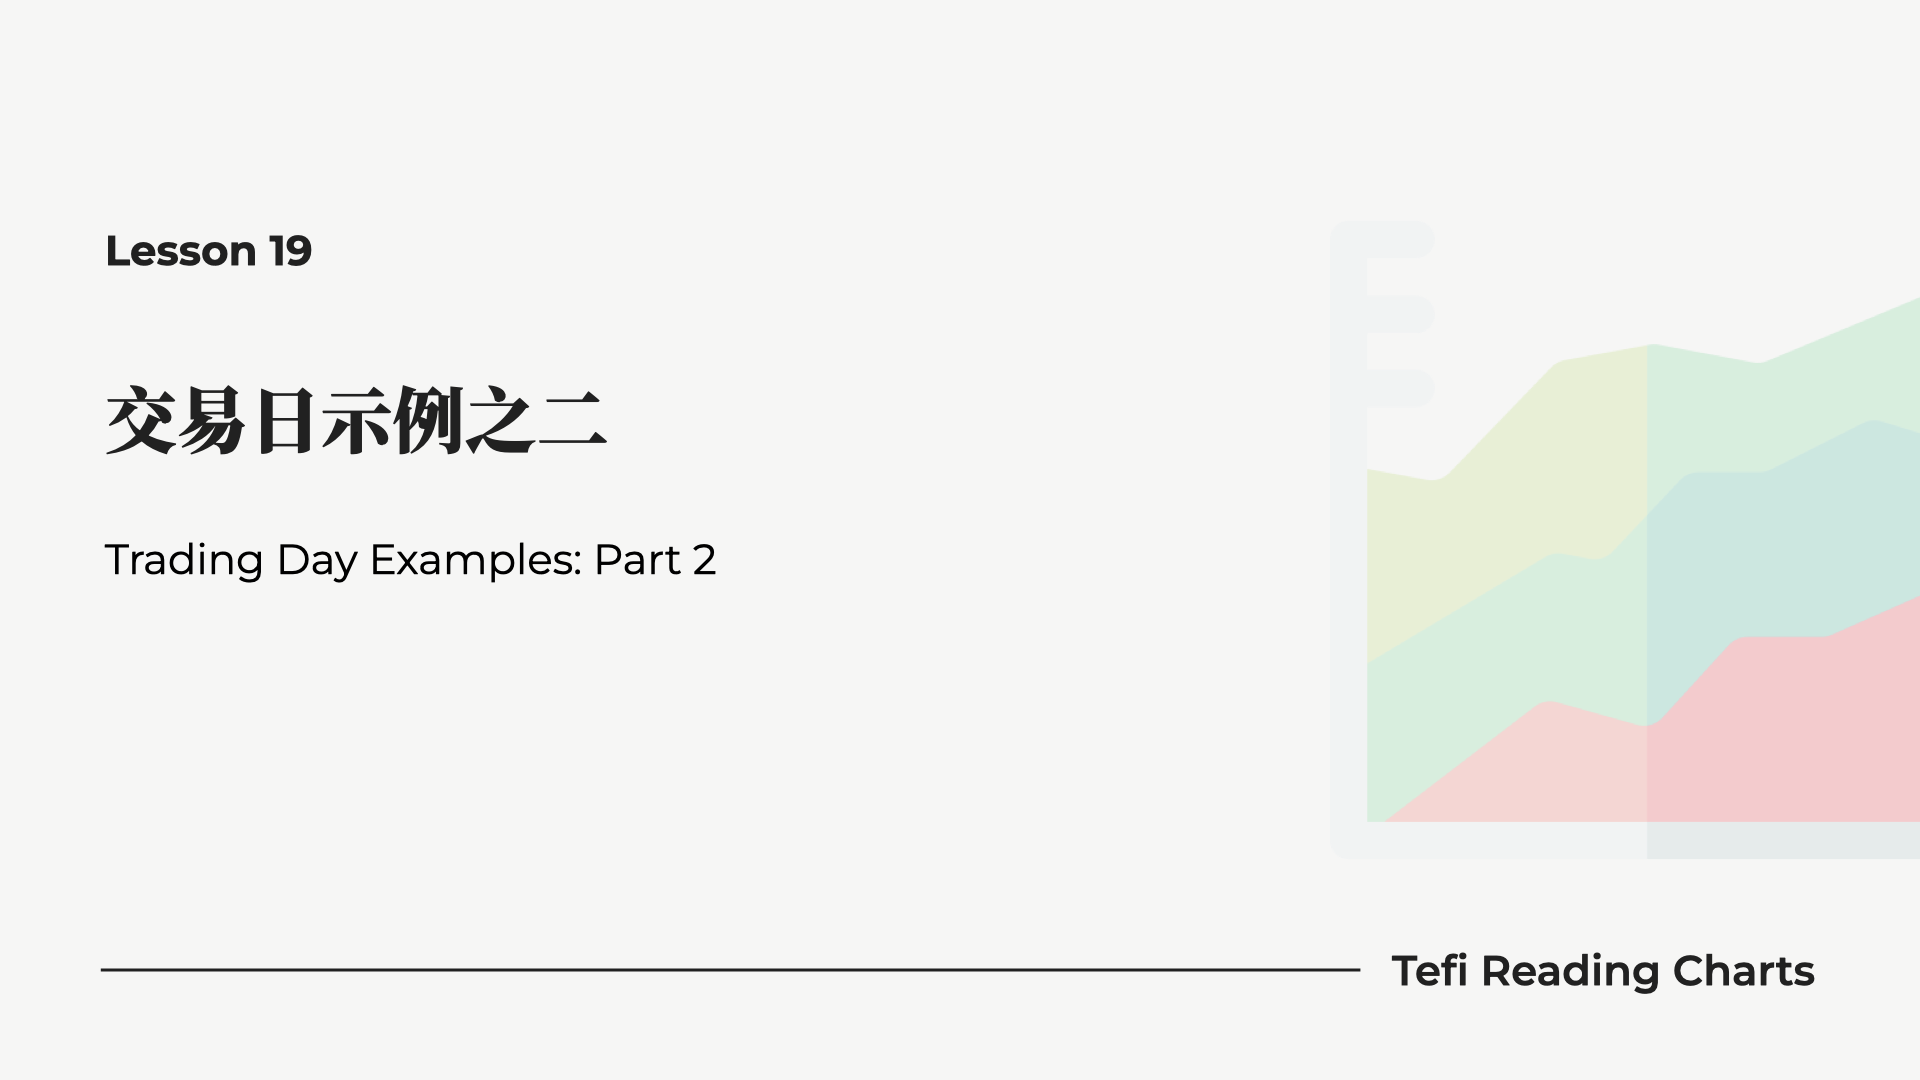
Task: Click the last character 二 of the title
Action: (572, 422)
